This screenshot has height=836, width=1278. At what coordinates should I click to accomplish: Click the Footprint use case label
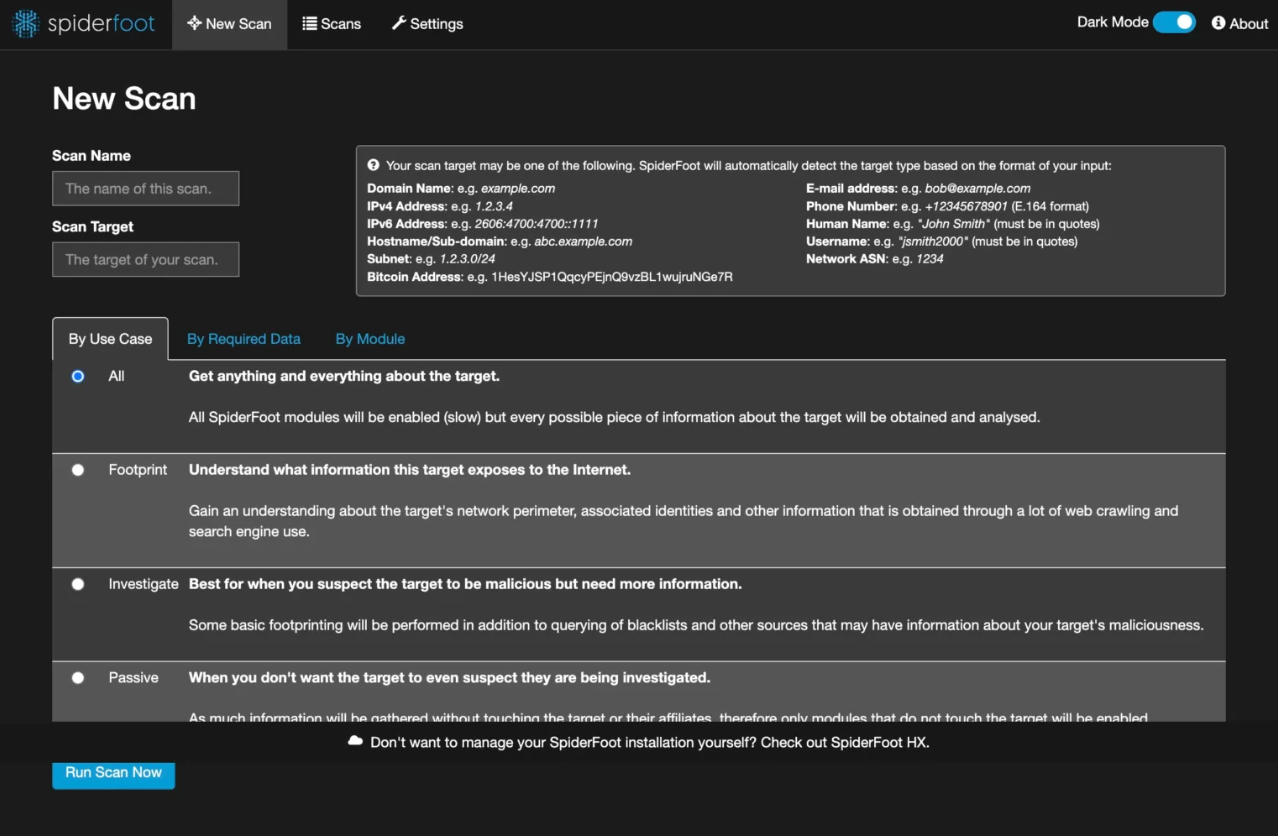(x=138, y=470)
